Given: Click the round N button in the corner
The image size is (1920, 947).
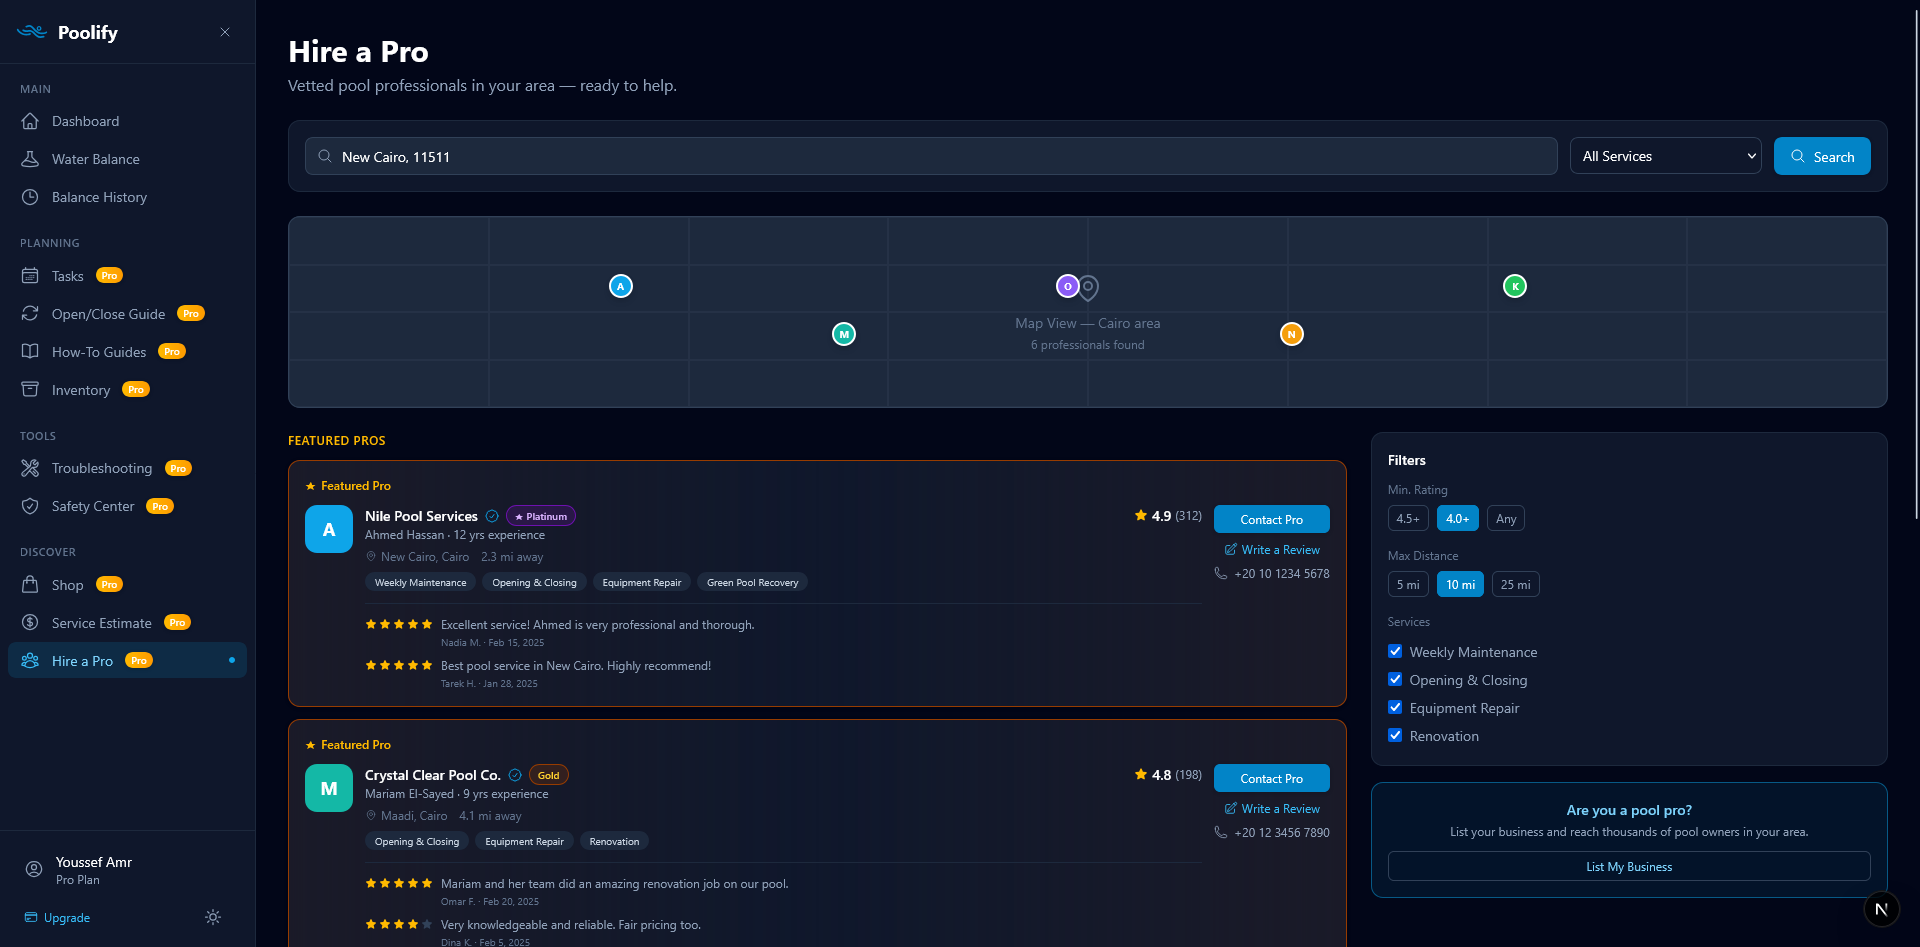Looking at the screenshot, I should [x=1881, y=909].
